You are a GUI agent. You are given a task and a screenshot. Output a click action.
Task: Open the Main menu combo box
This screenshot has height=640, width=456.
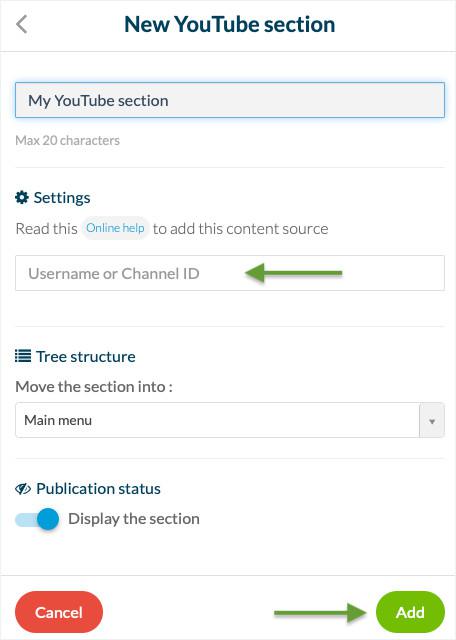[230, 420]
